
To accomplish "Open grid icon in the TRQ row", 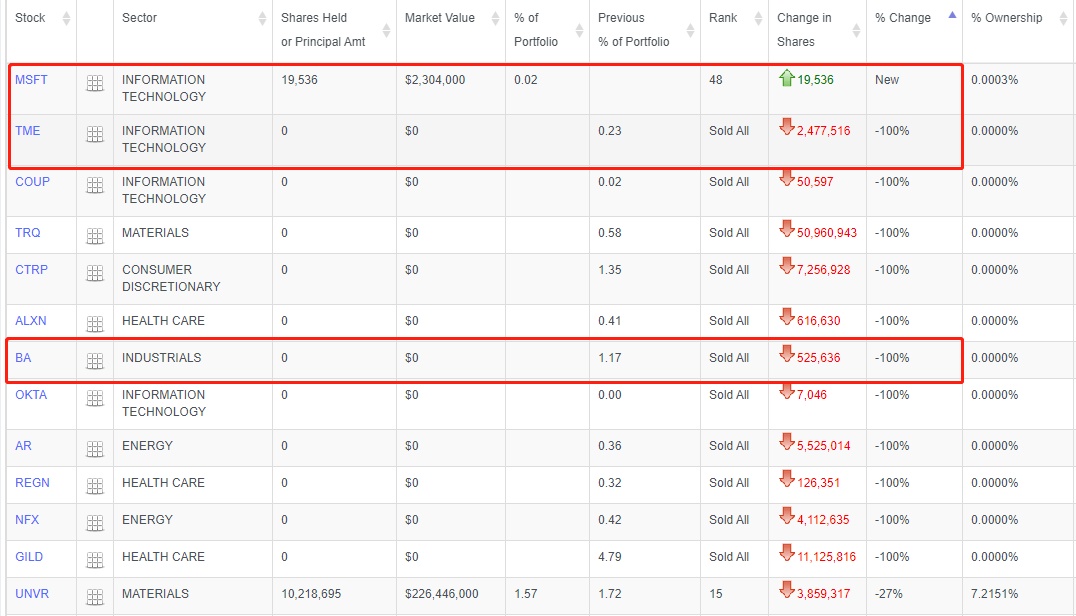I will coord(95,237).
